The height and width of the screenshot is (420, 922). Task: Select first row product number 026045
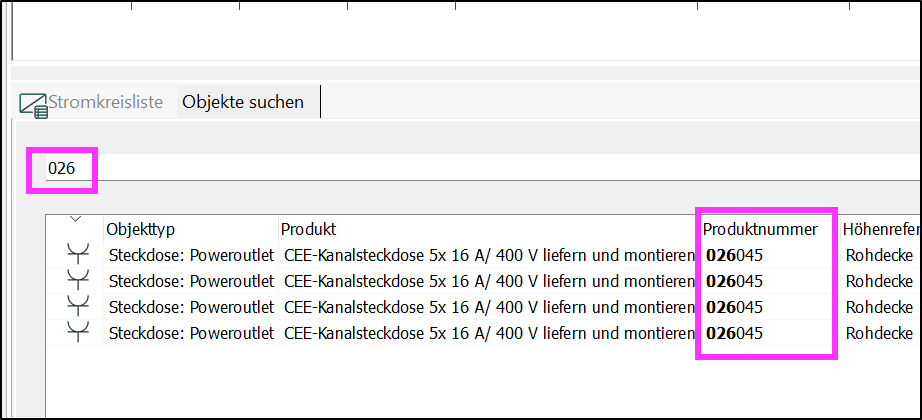pyautogui.click(x=734, y=256)
